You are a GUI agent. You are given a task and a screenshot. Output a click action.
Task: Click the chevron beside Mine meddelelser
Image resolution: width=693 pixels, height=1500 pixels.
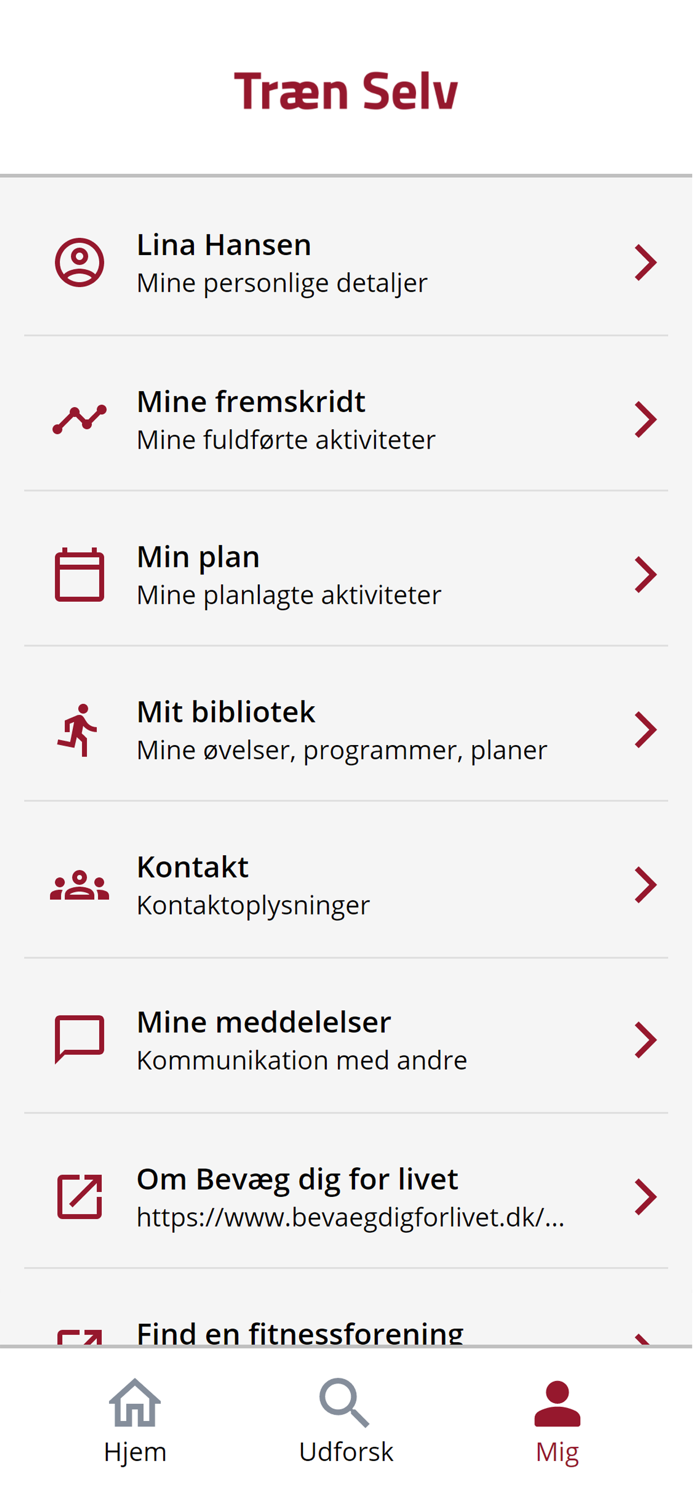pos(647,1038)
